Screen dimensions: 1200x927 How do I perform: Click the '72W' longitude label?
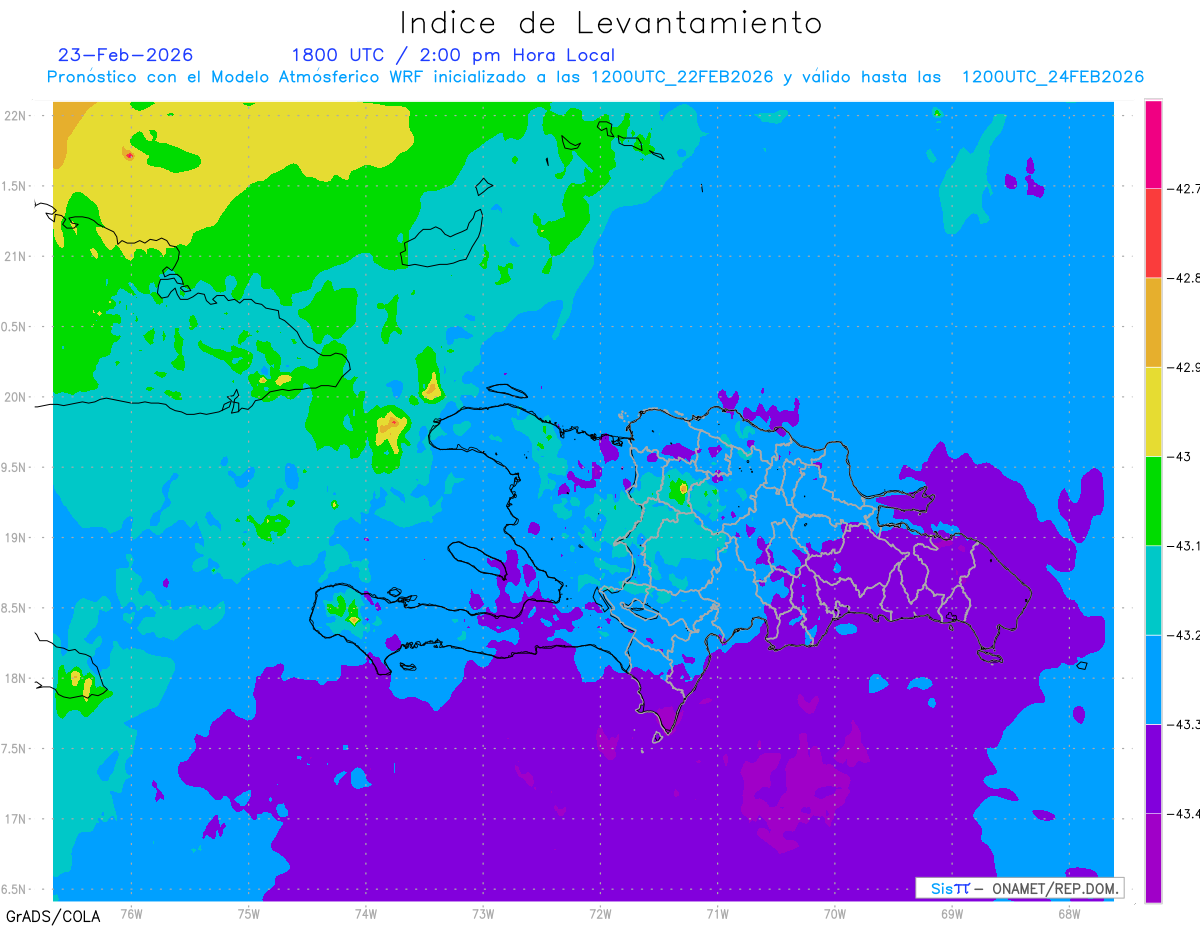click(600, 913)
